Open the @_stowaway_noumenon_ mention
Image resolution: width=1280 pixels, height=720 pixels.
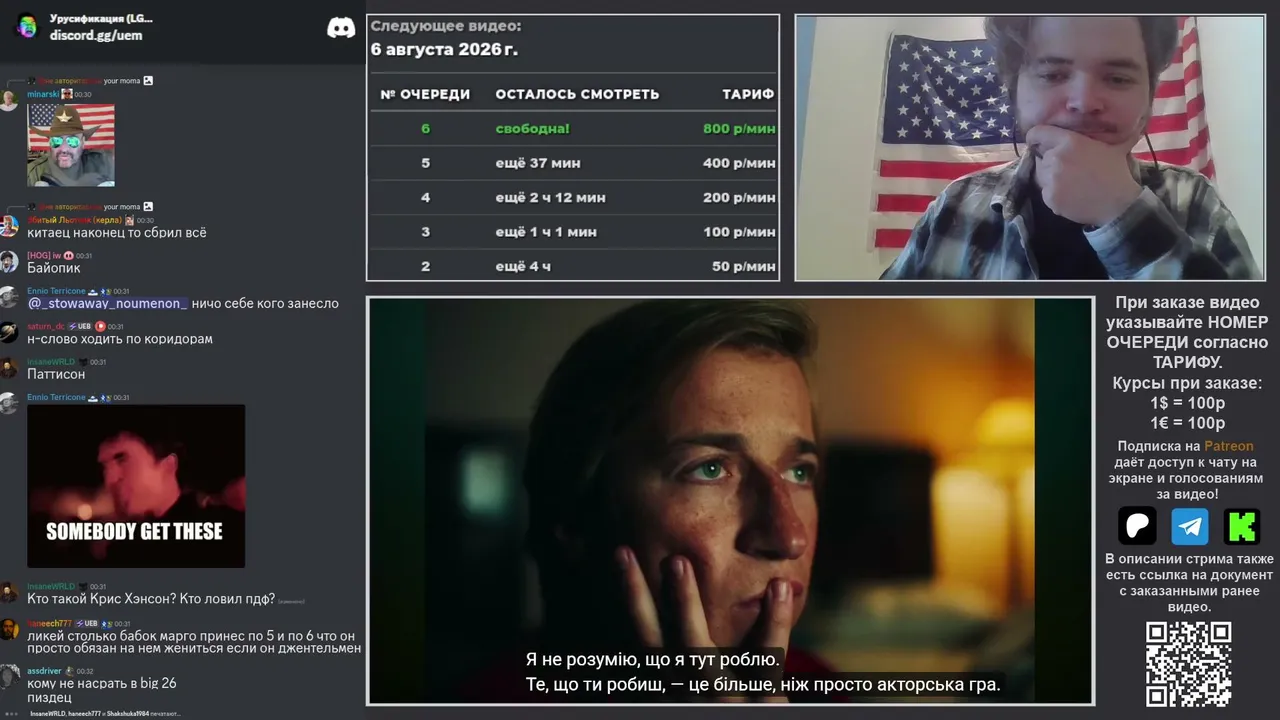107,303
